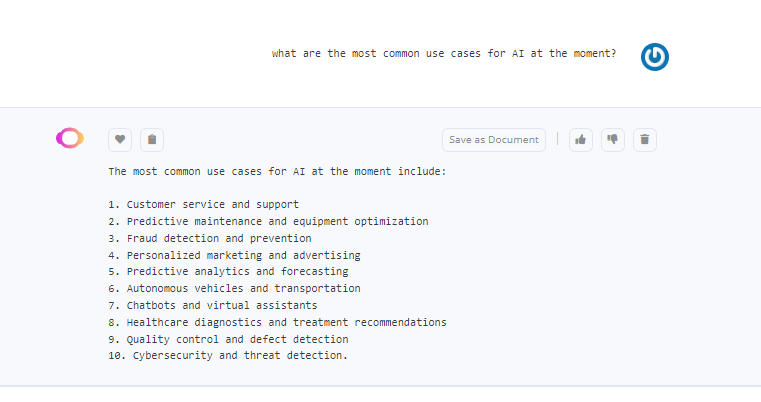Select the 'Autonomous vehicles and transportation' line
Screen dimensions: 761x402
[234, 288]
